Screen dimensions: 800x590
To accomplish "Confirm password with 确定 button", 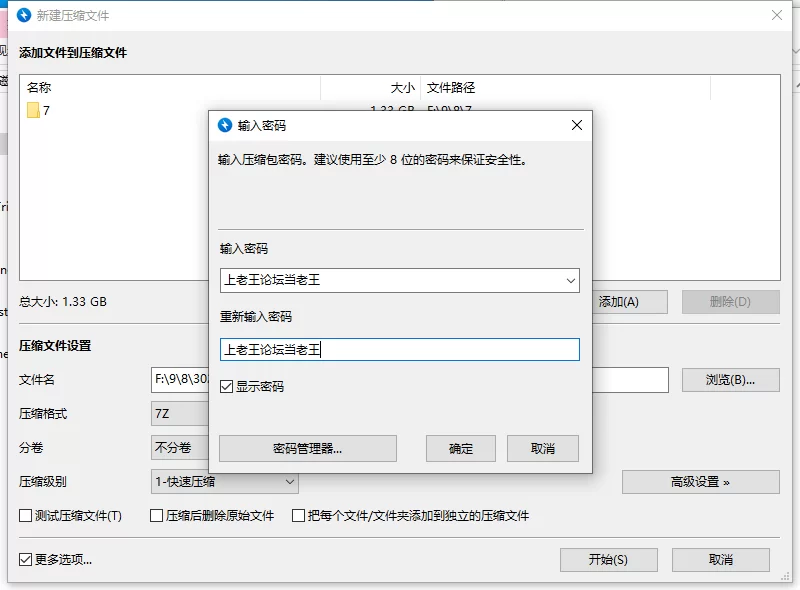I will point(461,448).
